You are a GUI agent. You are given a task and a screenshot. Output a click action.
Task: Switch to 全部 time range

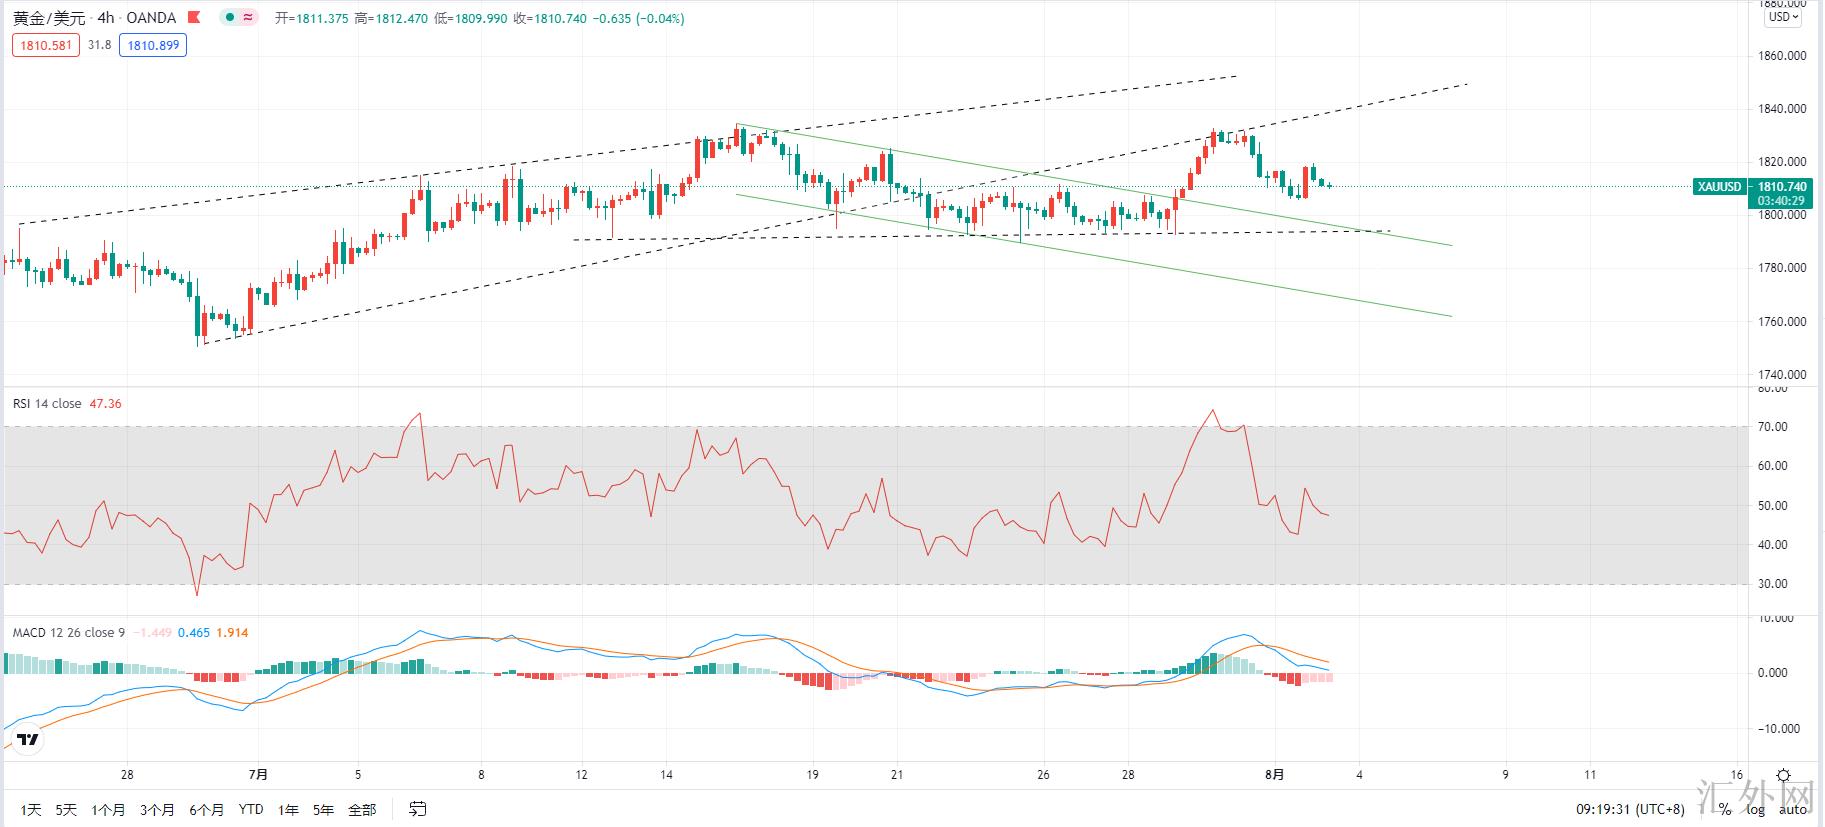click(362, 809)
